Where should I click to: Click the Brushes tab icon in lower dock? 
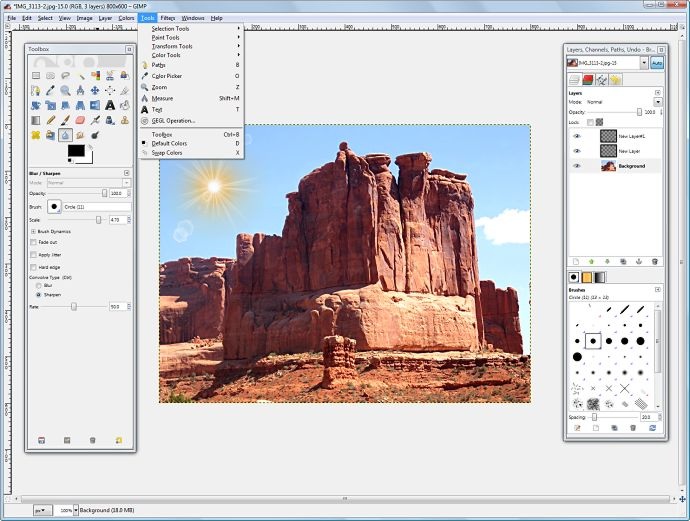click(x=574, y=277)
